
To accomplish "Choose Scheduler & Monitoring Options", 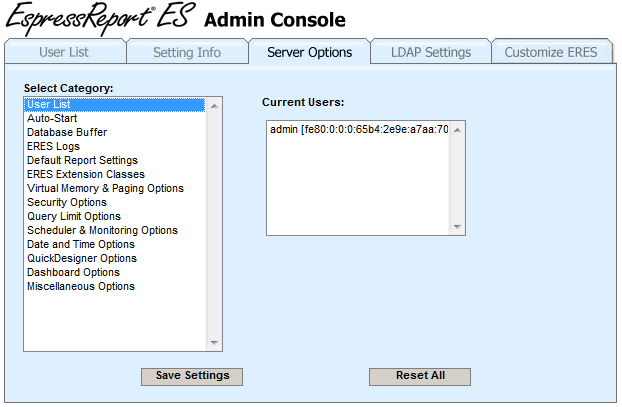I will (115, 230).
